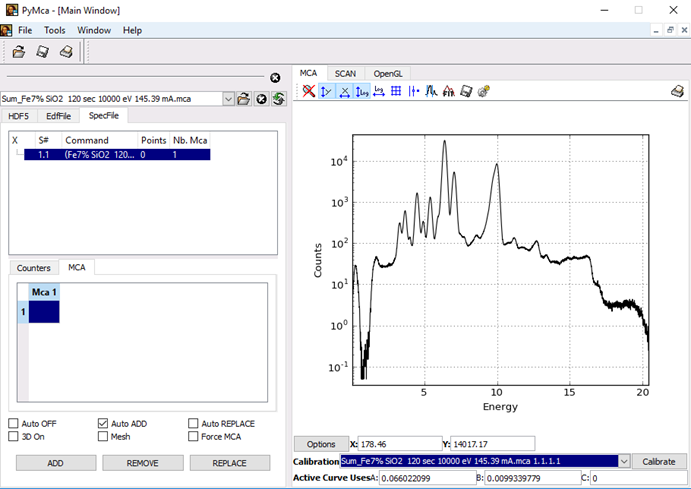Select the Mca 1 cell in row 1
Image resolution: width=691 pixels, height=489 pixels.
coord(44,312)
